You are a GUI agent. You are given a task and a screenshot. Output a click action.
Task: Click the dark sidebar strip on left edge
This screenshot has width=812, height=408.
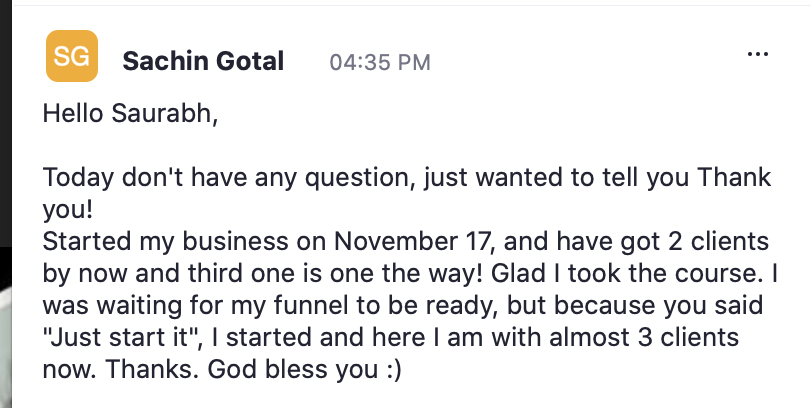click(6, 124)
